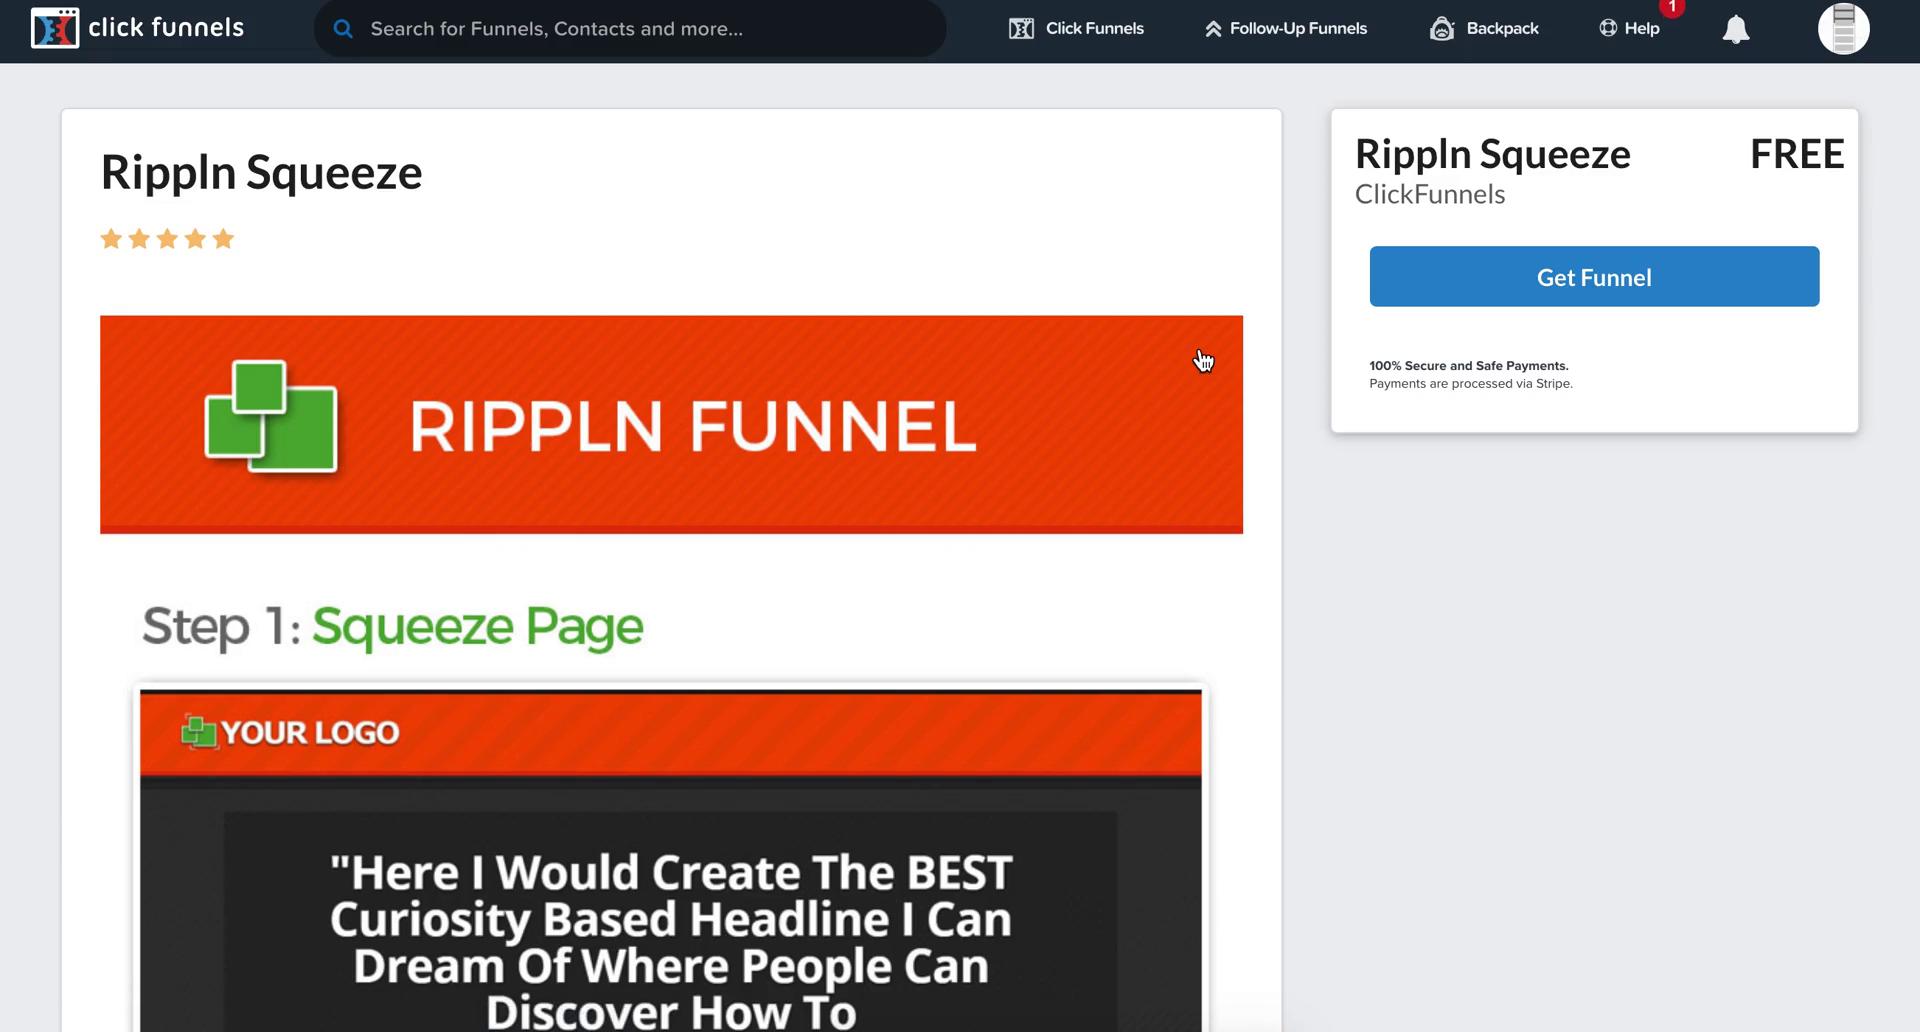Open the Click Funnels menu
Viewport: 1920px width, 1032px height.
point(1076,29)
